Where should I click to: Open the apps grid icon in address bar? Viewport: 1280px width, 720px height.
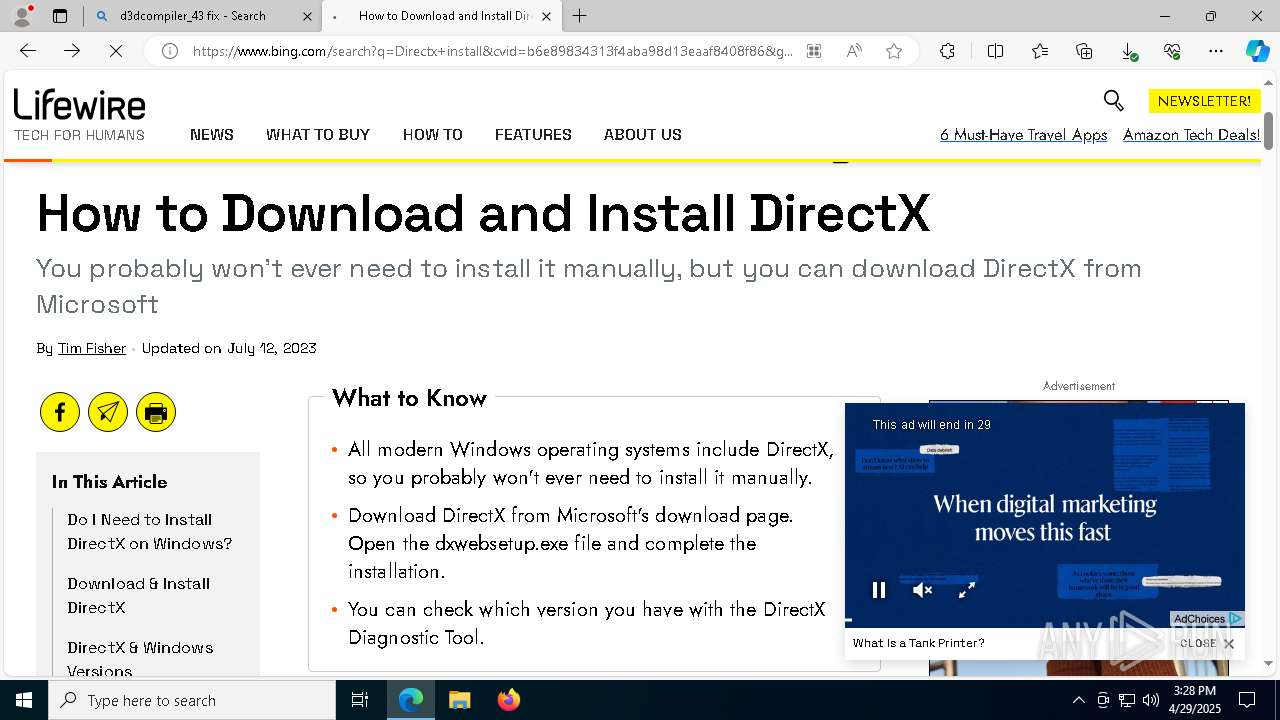coord(814,51)
